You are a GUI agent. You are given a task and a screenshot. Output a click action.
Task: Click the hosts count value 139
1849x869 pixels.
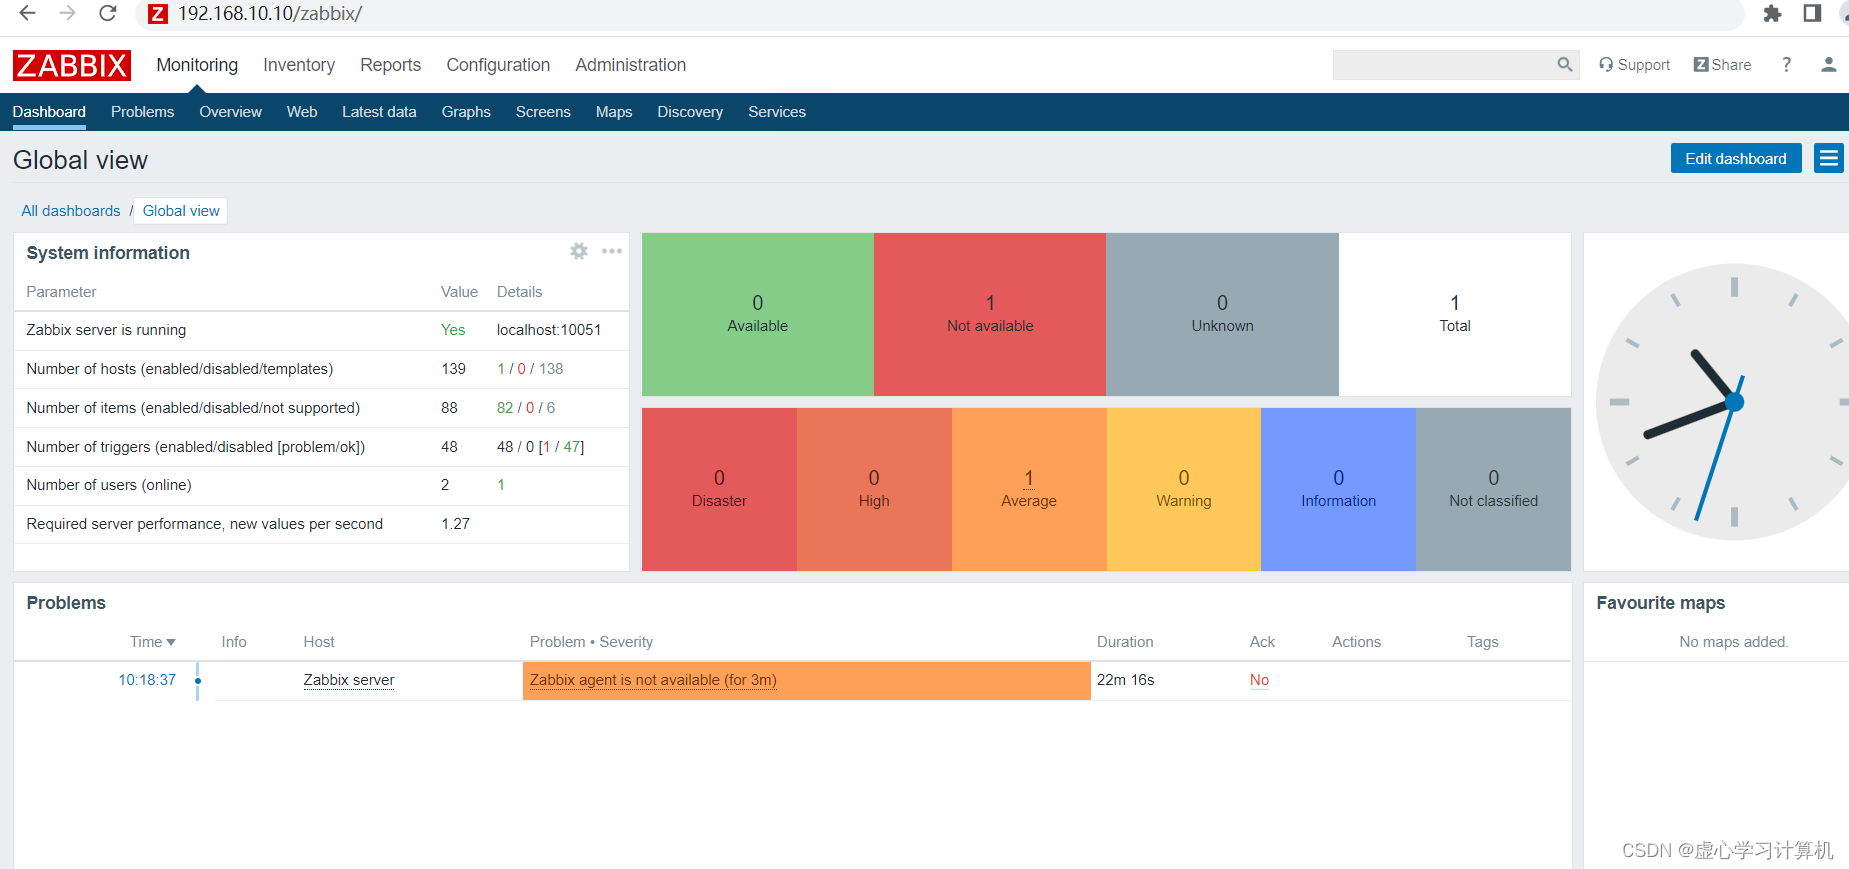453,369
